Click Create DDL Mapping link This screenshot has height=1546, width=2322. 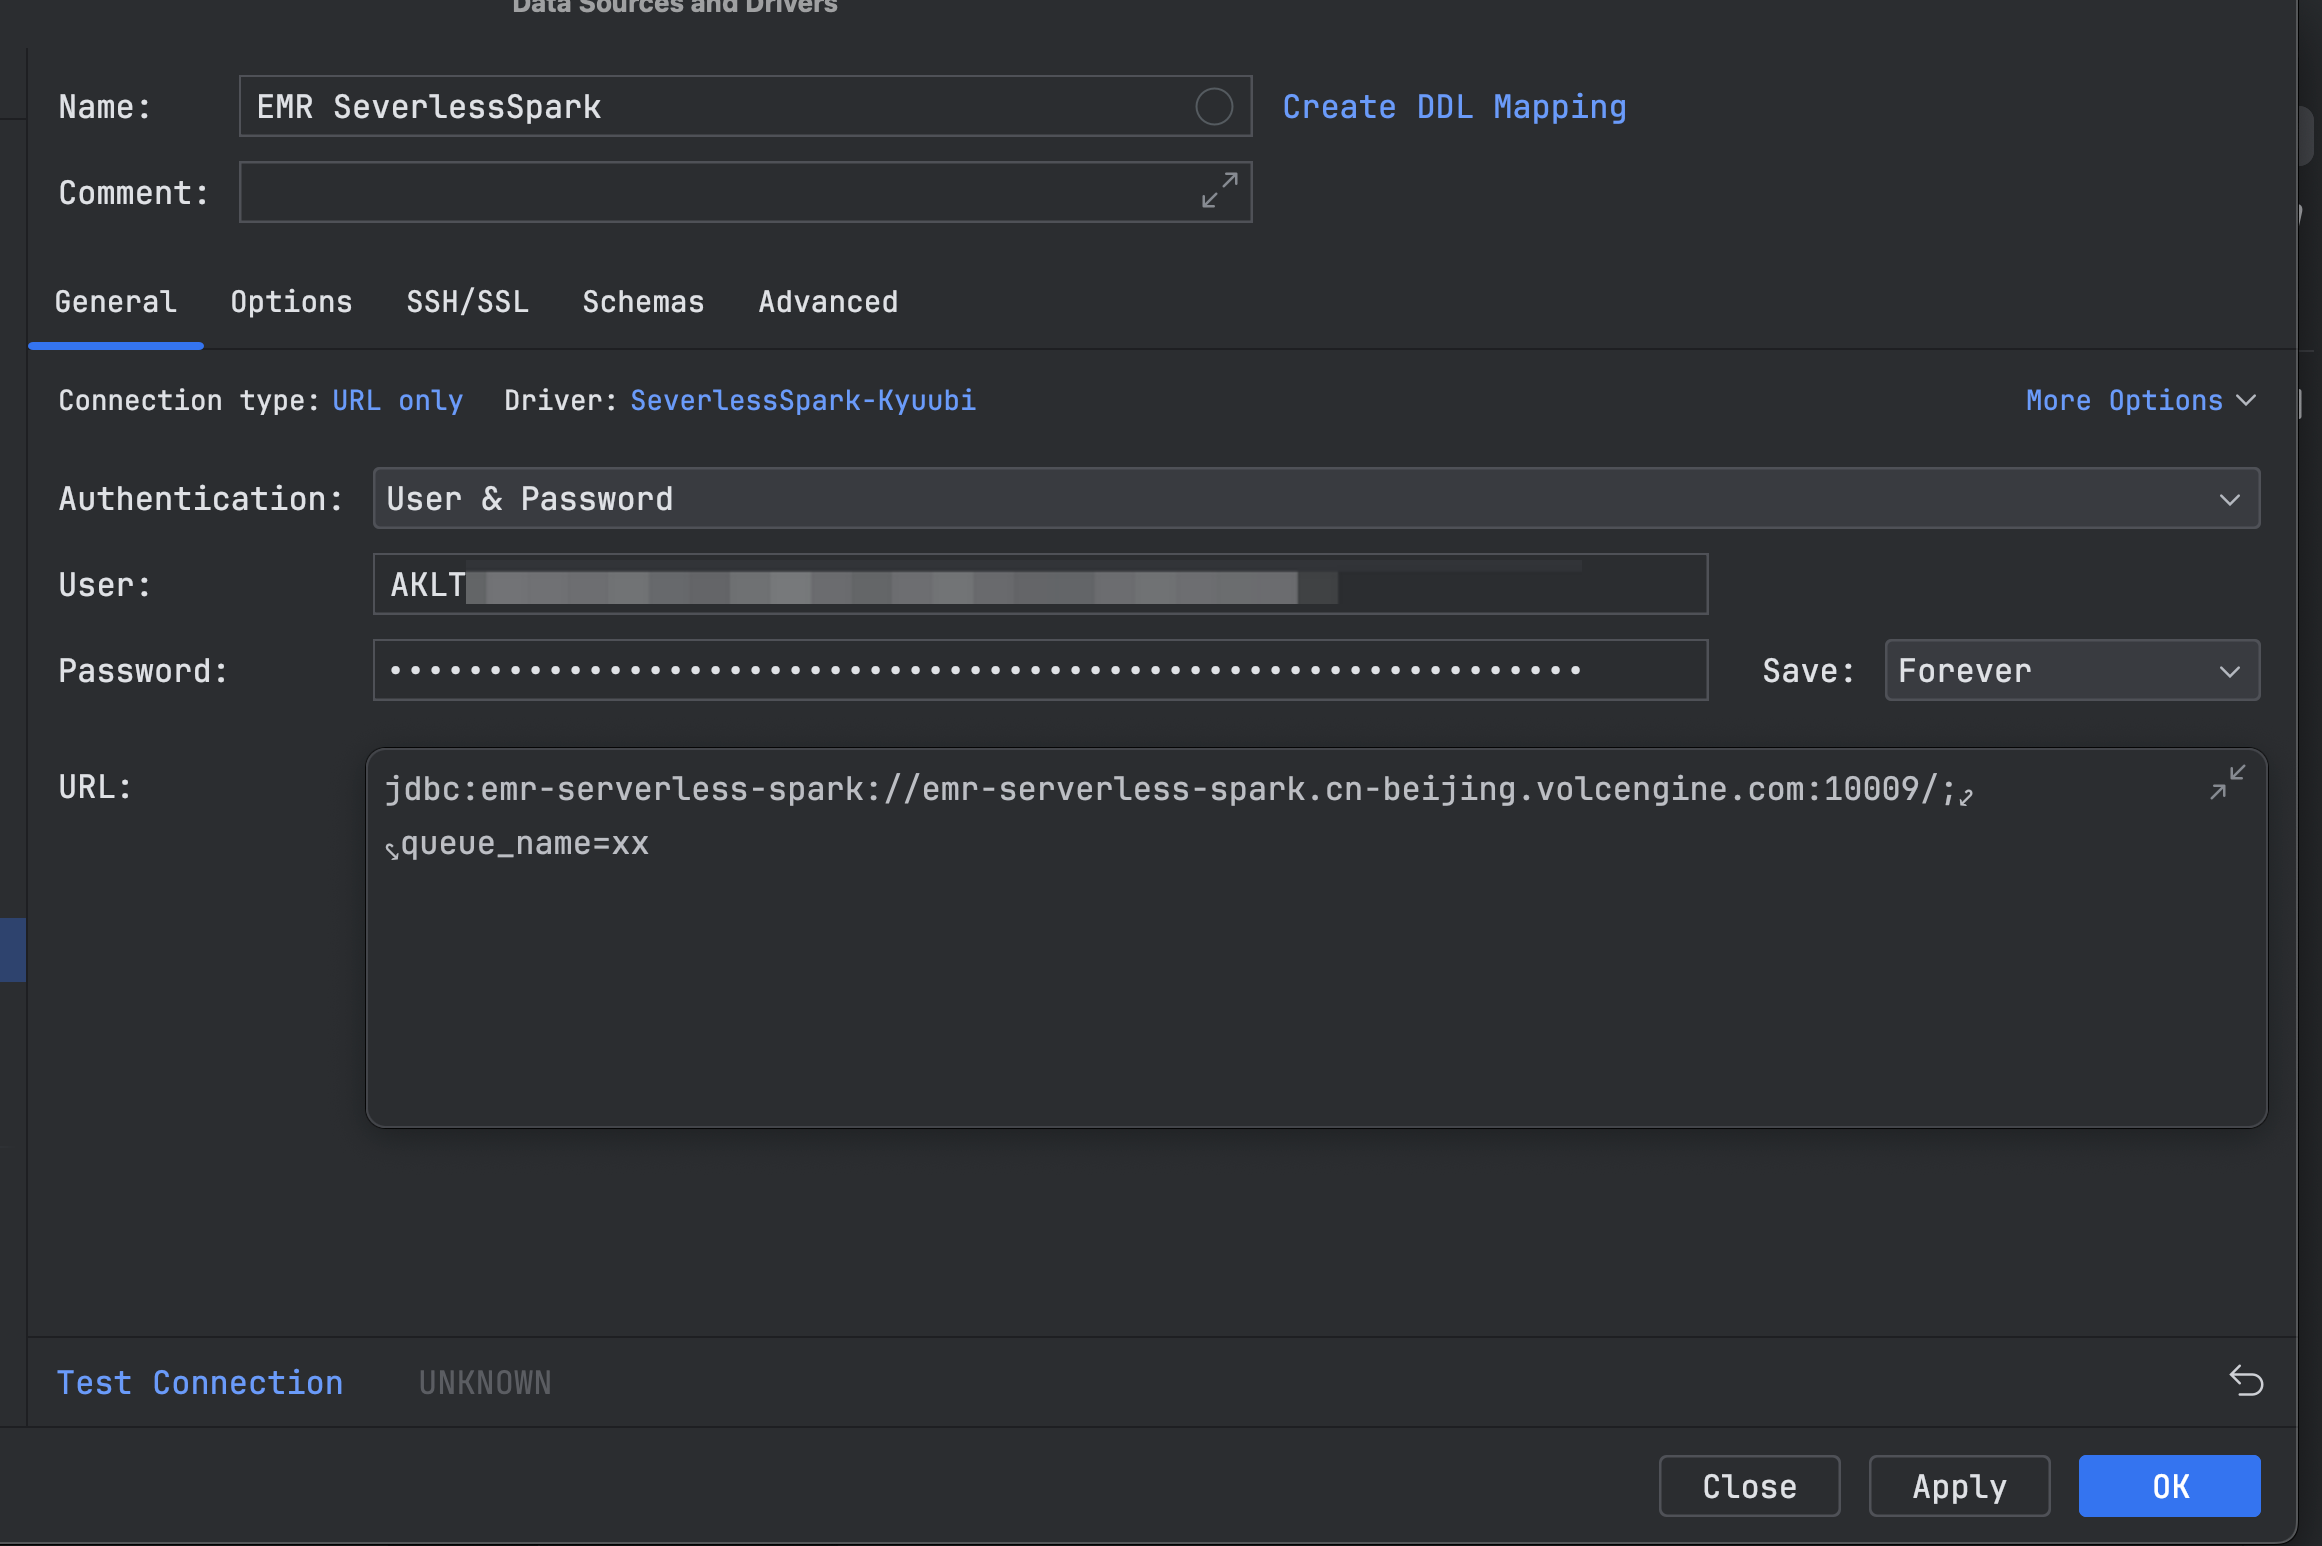(1454, 107)
